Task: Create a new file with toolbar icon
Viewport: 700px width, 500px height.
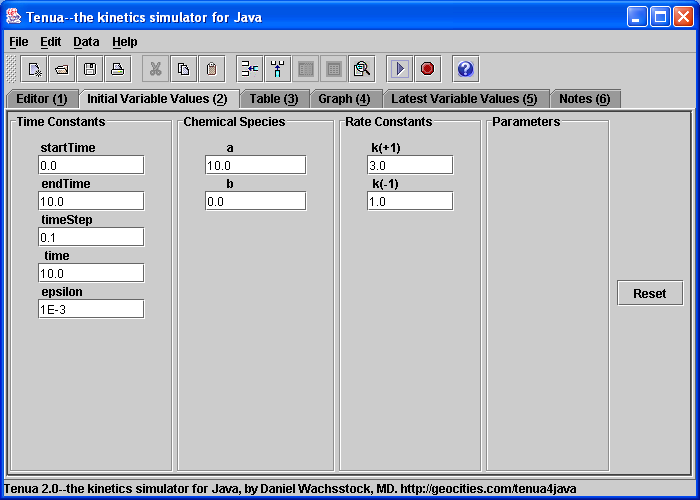Action: [x=34, y=69]
